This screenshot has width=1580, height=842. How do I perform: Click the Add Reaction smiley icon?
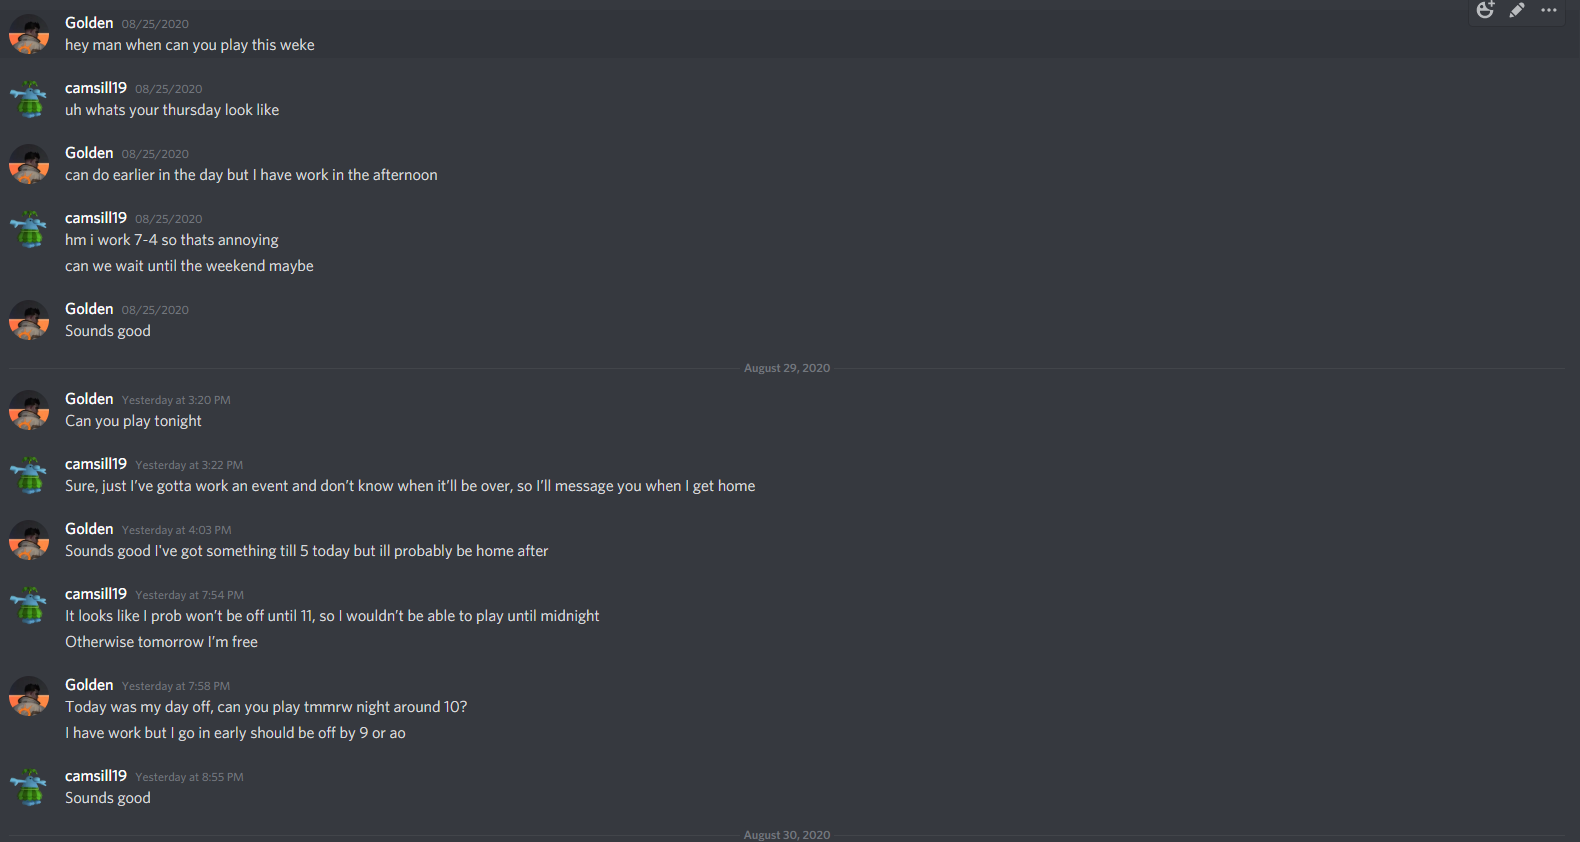(1485, 10)
